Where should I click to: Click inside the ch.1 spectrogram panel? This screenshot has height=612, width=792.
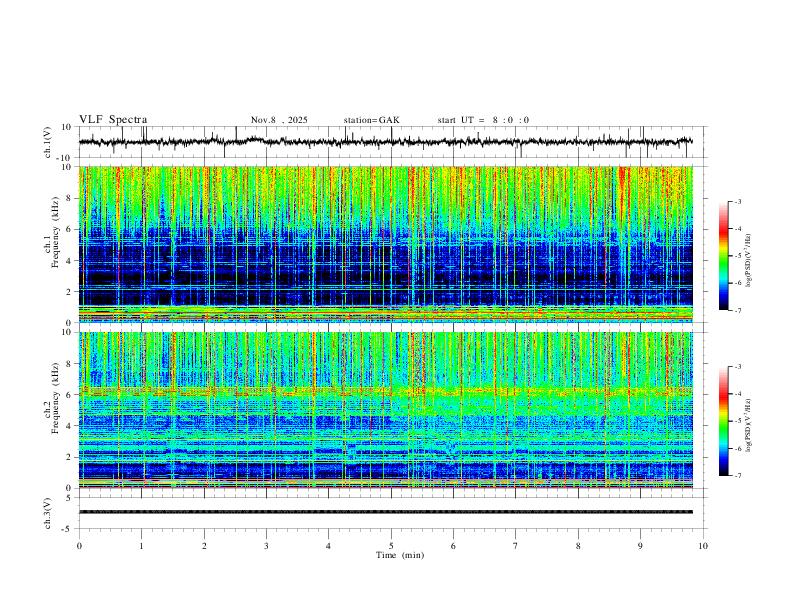click(385, 244)
